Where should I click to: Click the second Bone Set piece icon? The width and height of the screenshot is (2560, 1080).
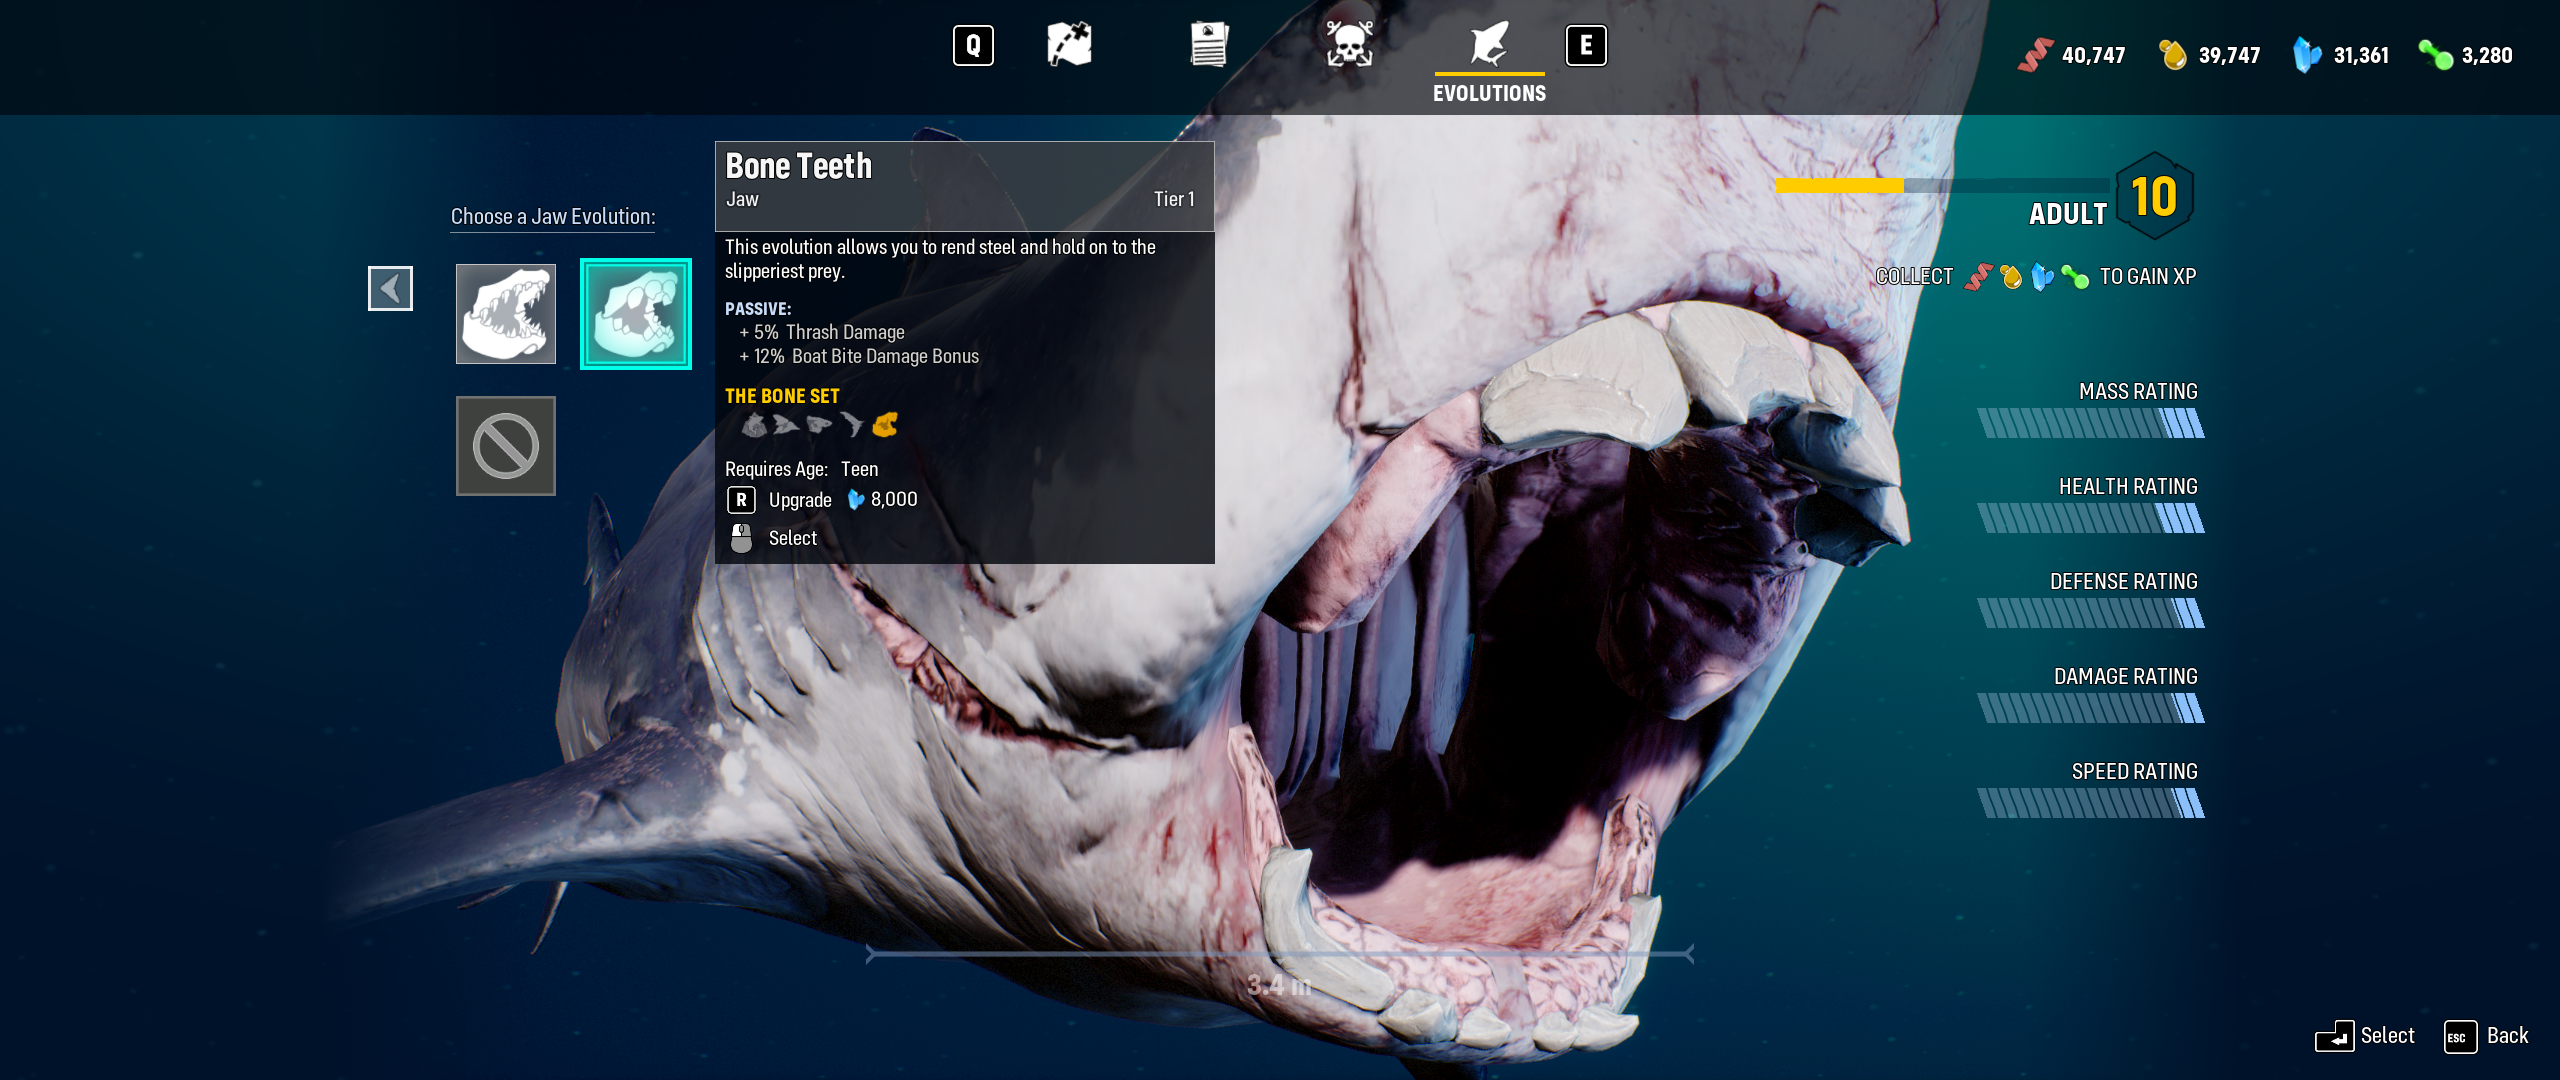786,425
